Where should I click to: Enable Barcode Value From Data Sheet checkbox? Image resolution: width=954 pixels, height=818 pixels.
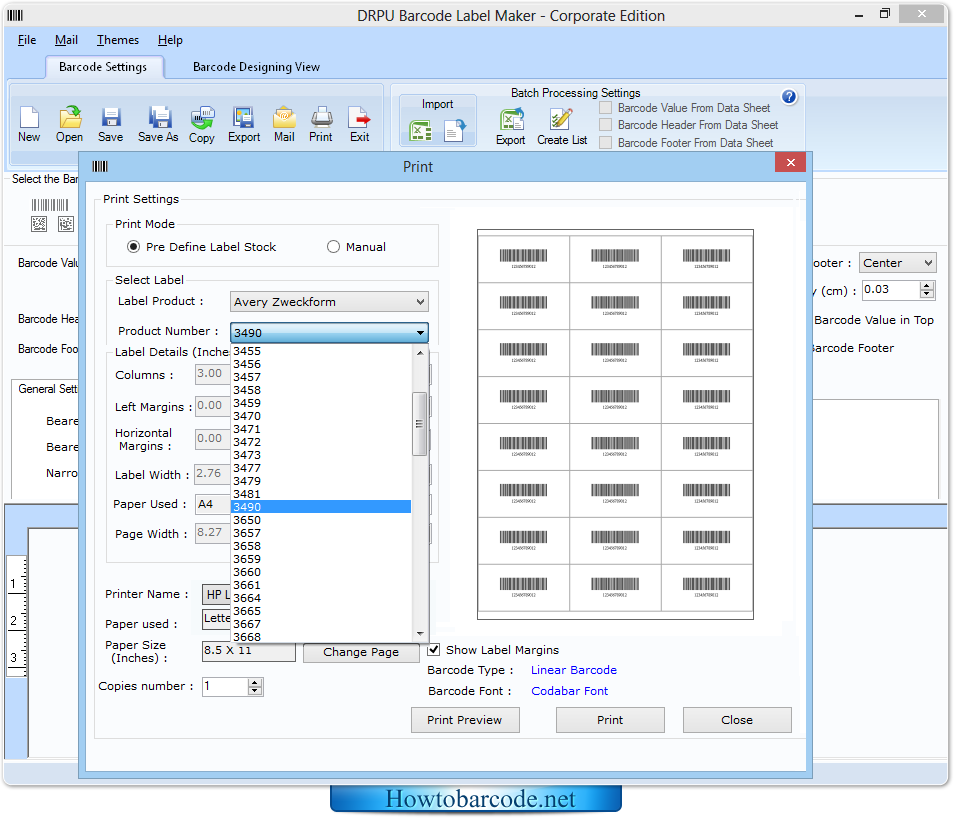point(605,108)
